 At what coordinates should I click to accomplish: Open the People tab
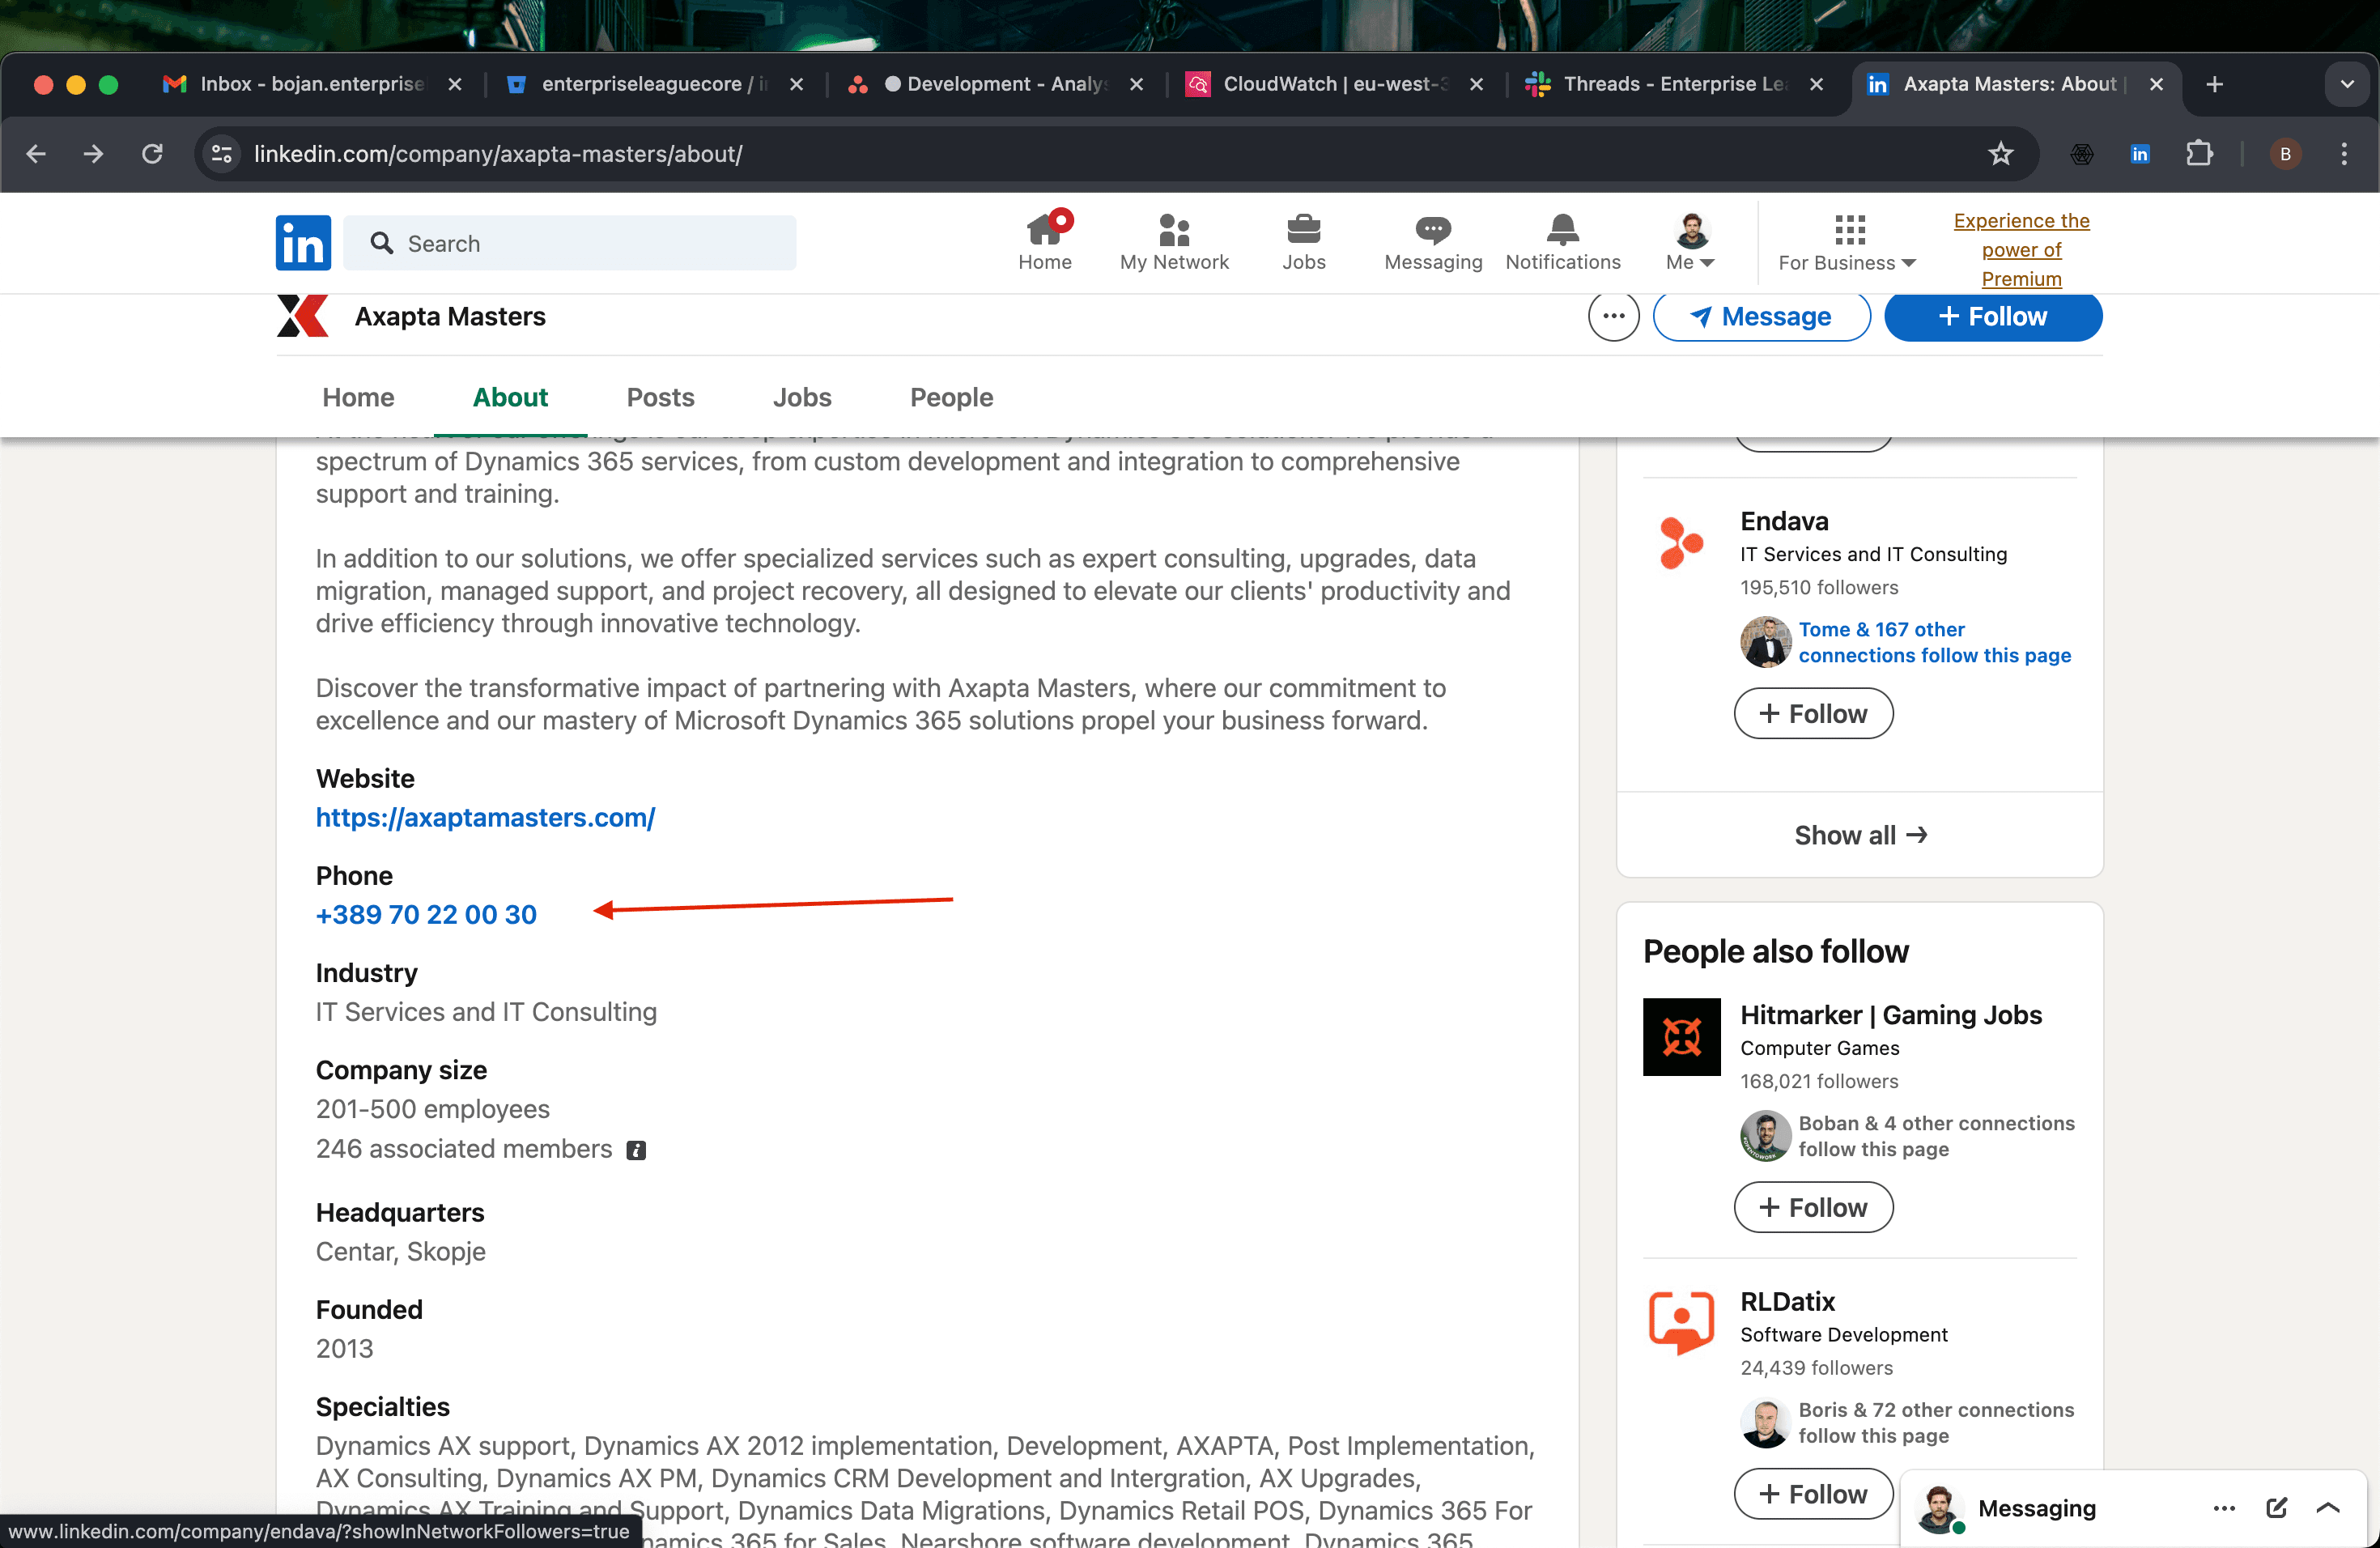[x=951, y=397]
